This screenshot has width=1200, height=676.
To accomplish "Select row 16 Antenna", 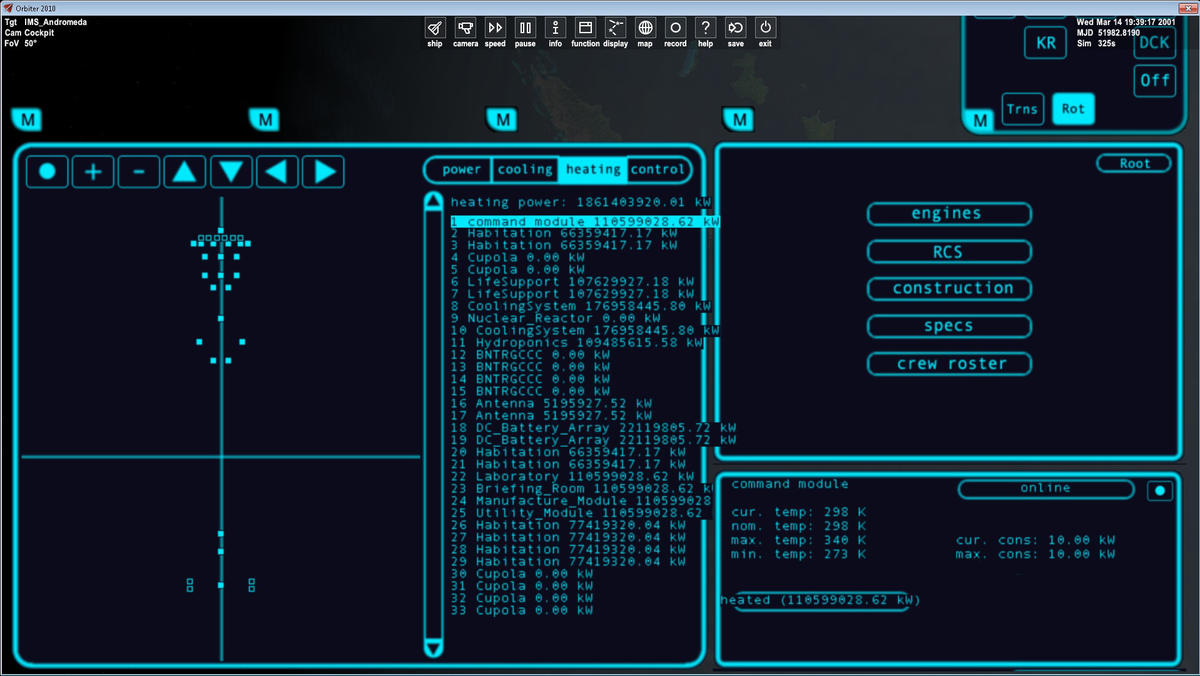I will [x=552, y=404].
